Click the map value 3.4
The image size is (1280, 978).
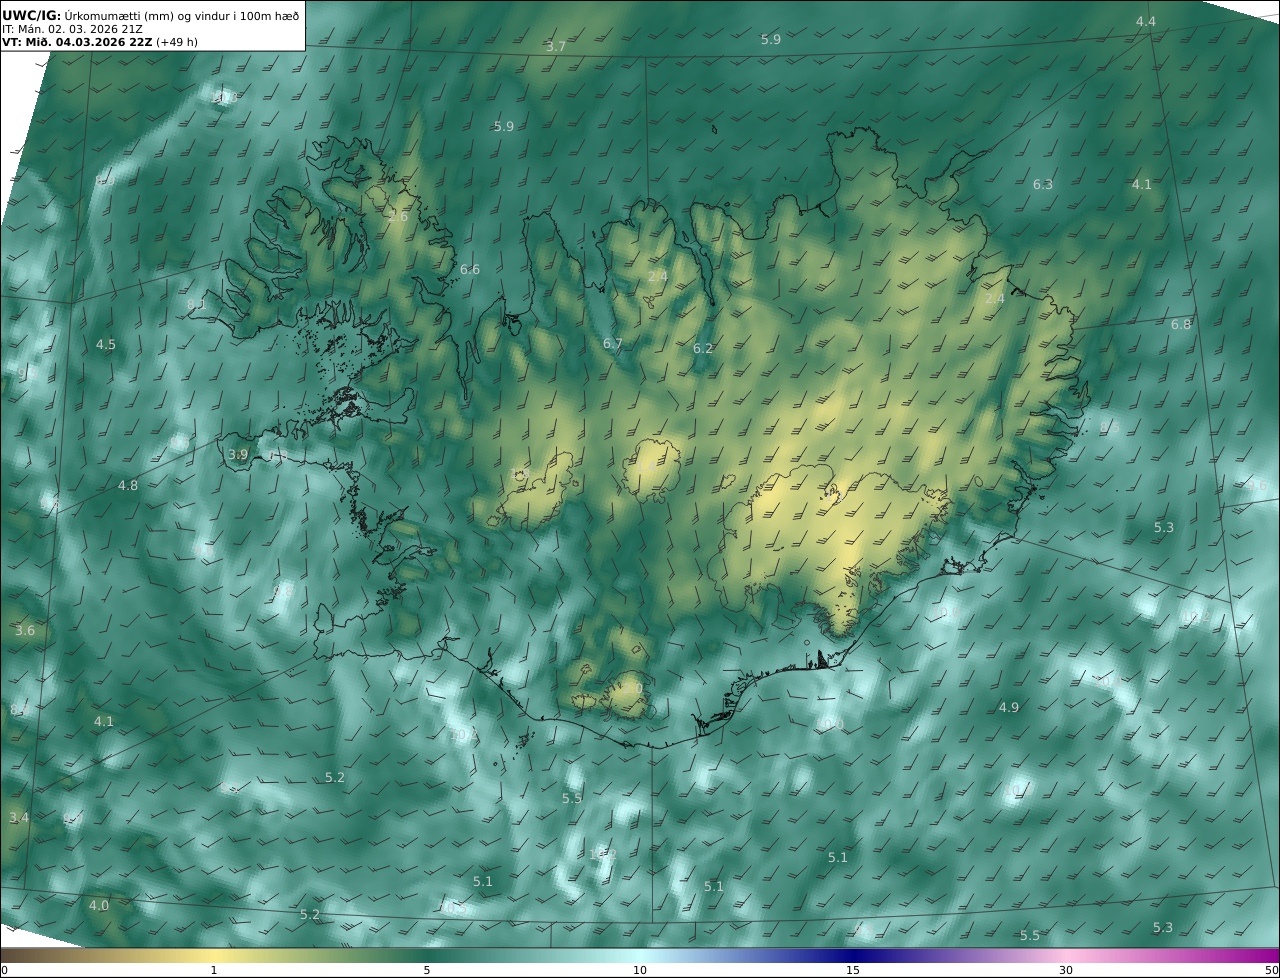(19, 818)
